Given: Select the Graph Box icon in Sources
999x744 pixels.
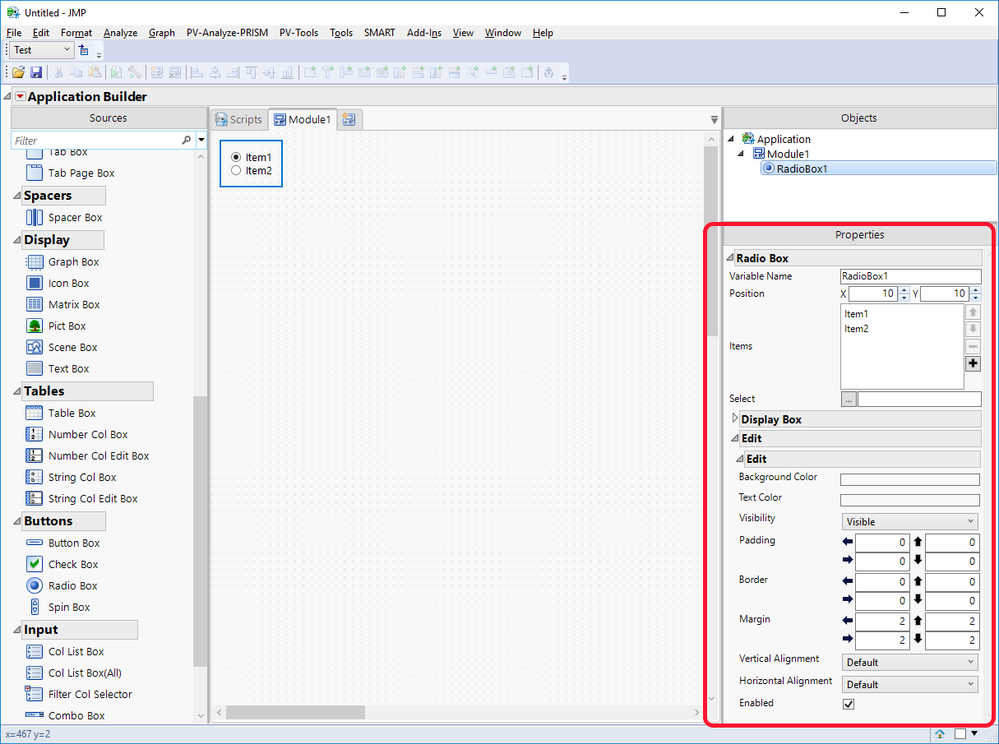Looking at the screenshot, I should tap(33, 262).
